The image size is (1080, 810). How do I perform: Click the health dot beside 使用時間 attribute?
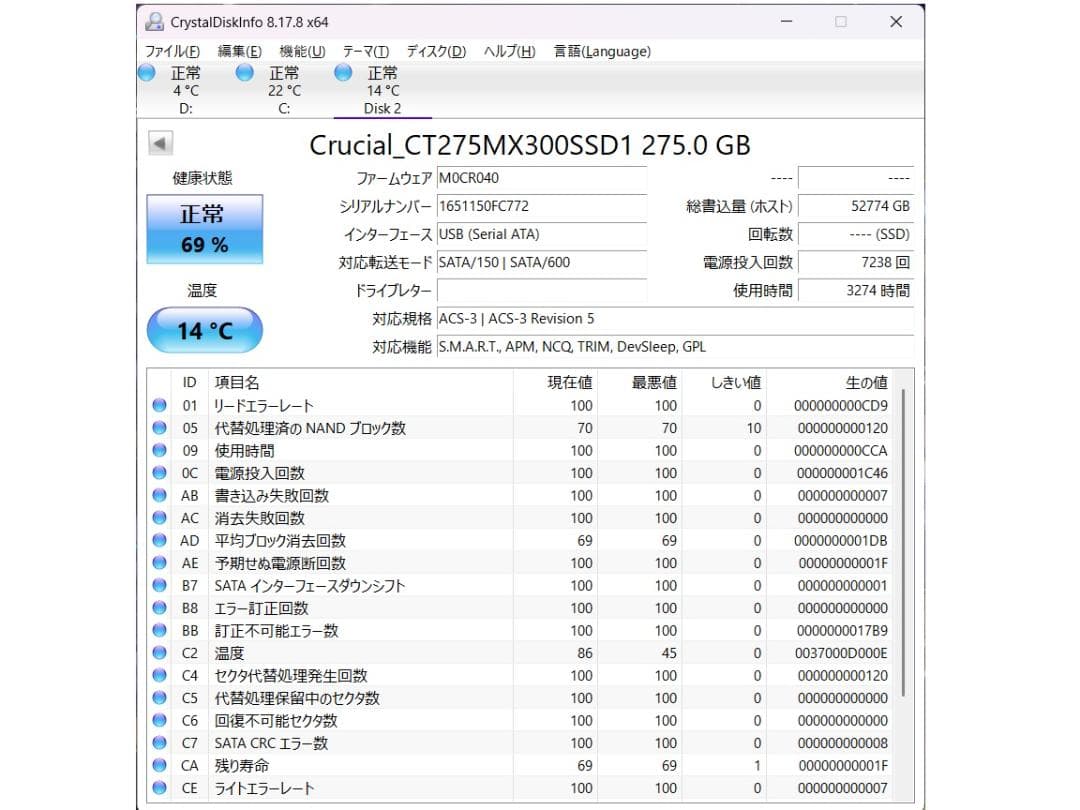coord(158,450)
